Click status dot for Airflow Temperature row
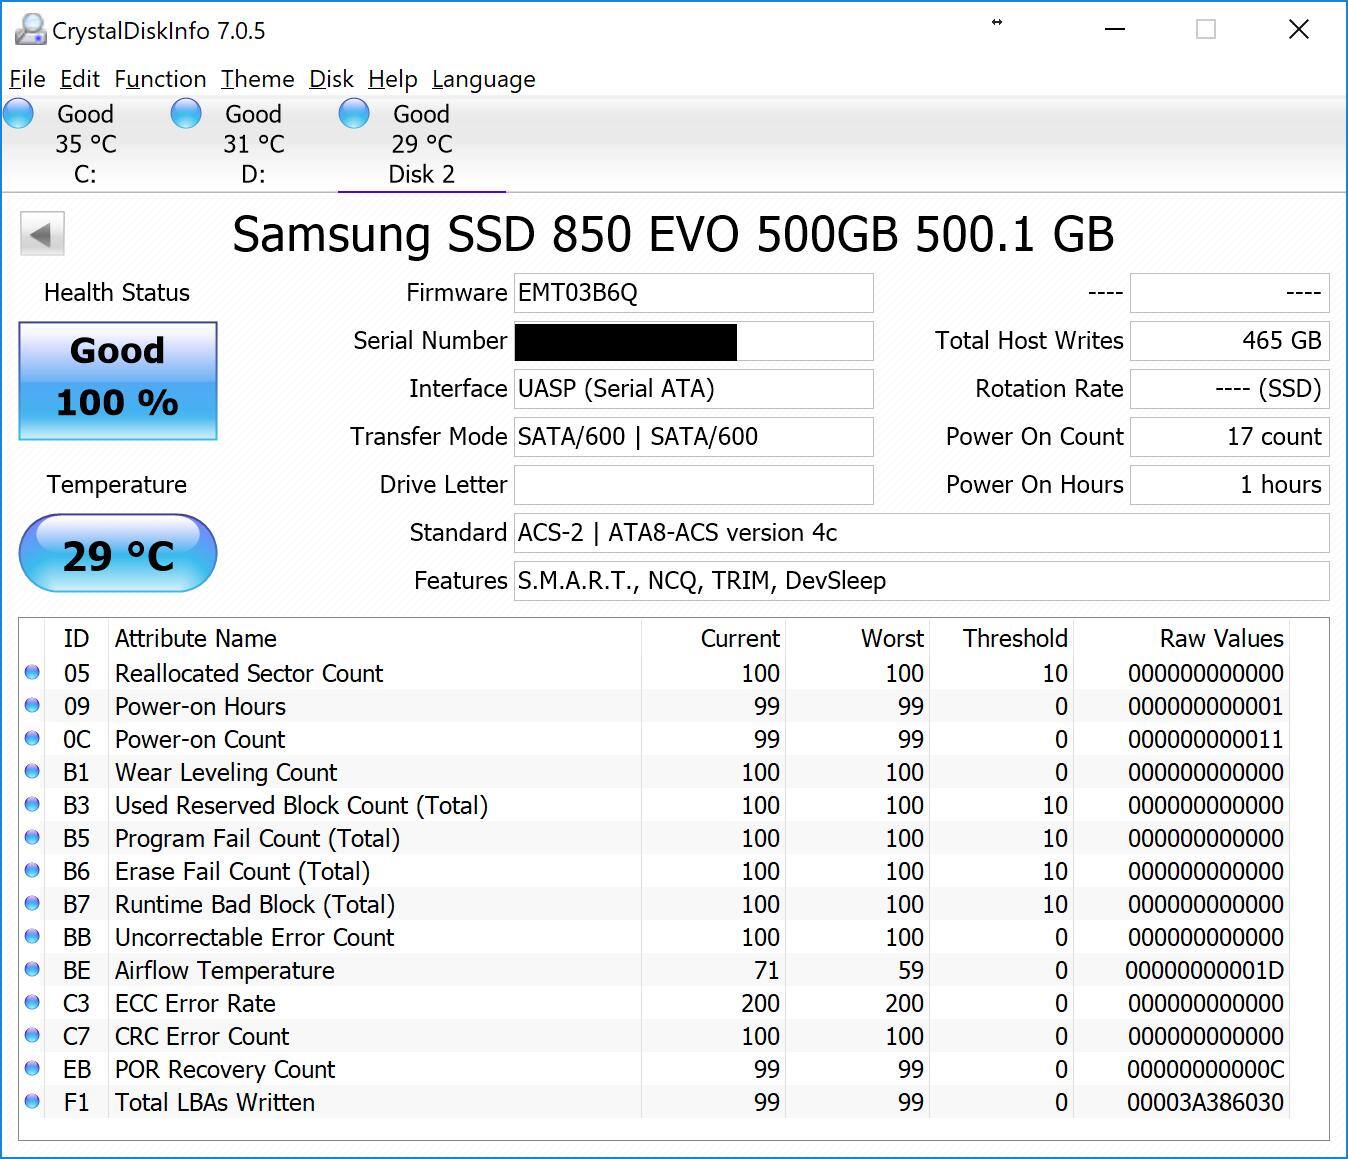The height and width of the screenshot is (1159, 1348). pyautogui.click(x=32, y=970)
